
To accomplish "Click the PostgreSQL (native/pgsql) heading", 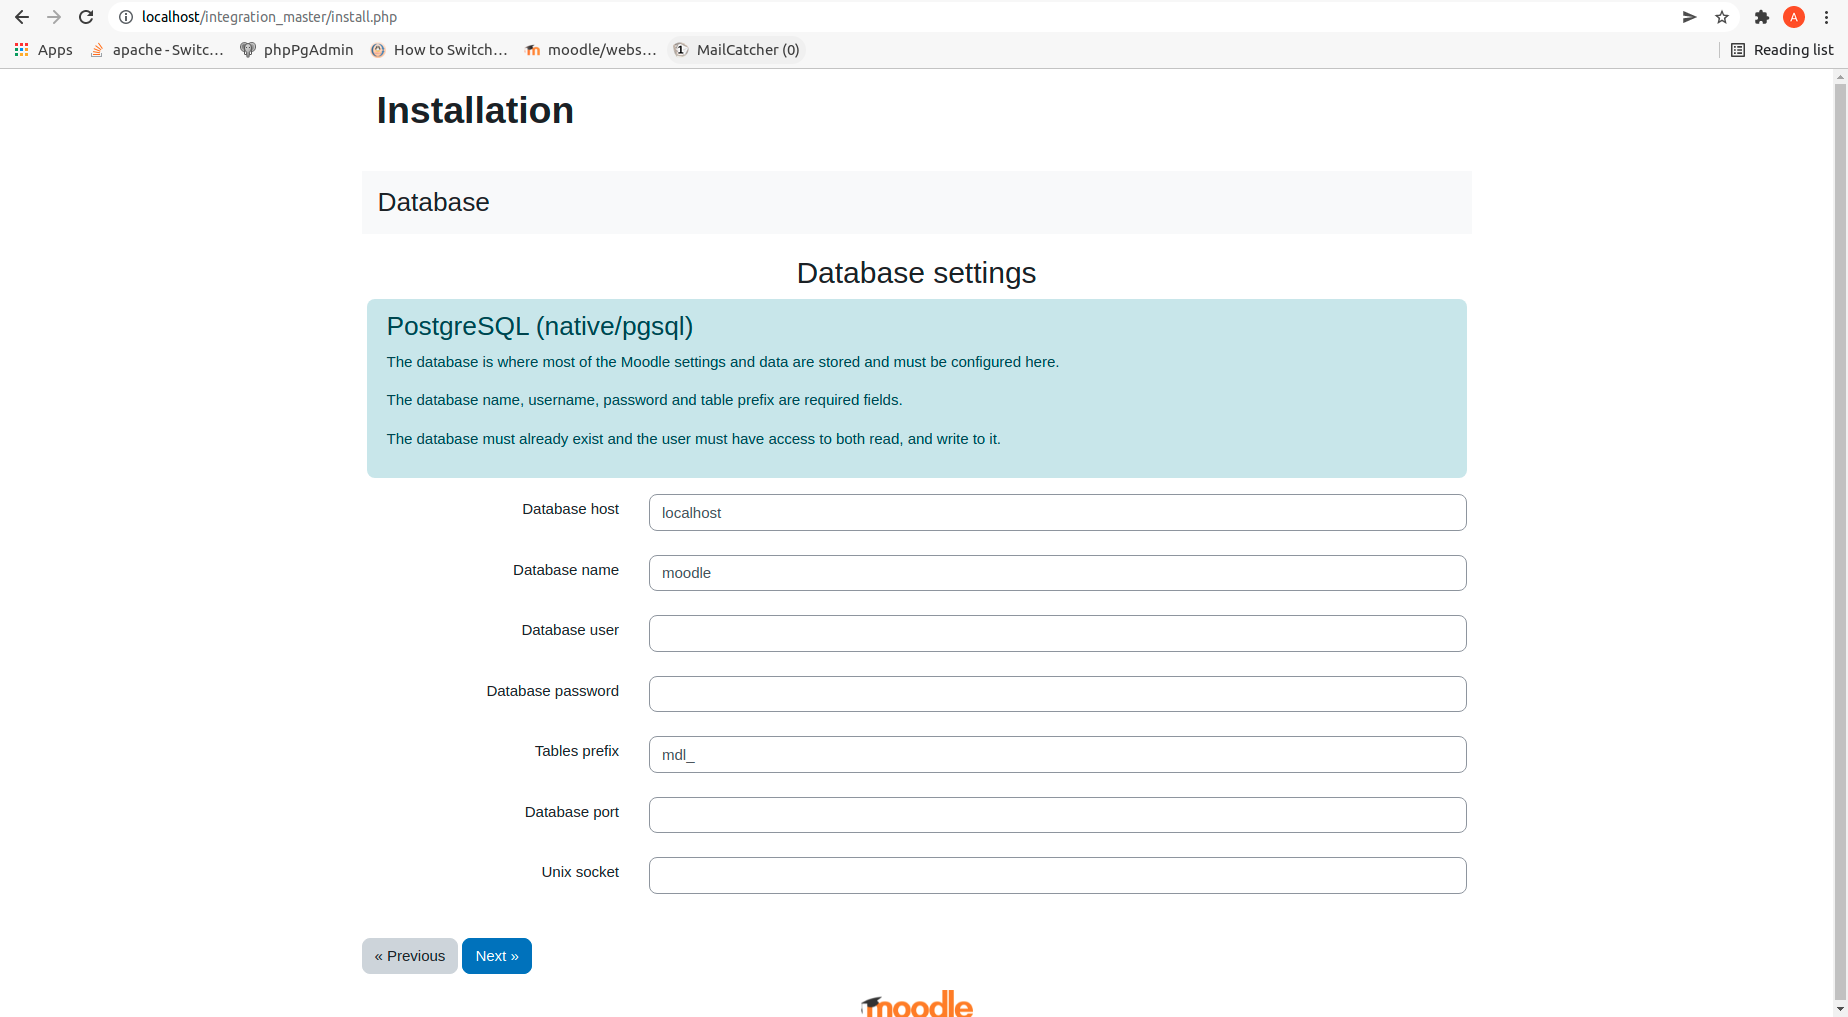I will (x=540, y=327).
